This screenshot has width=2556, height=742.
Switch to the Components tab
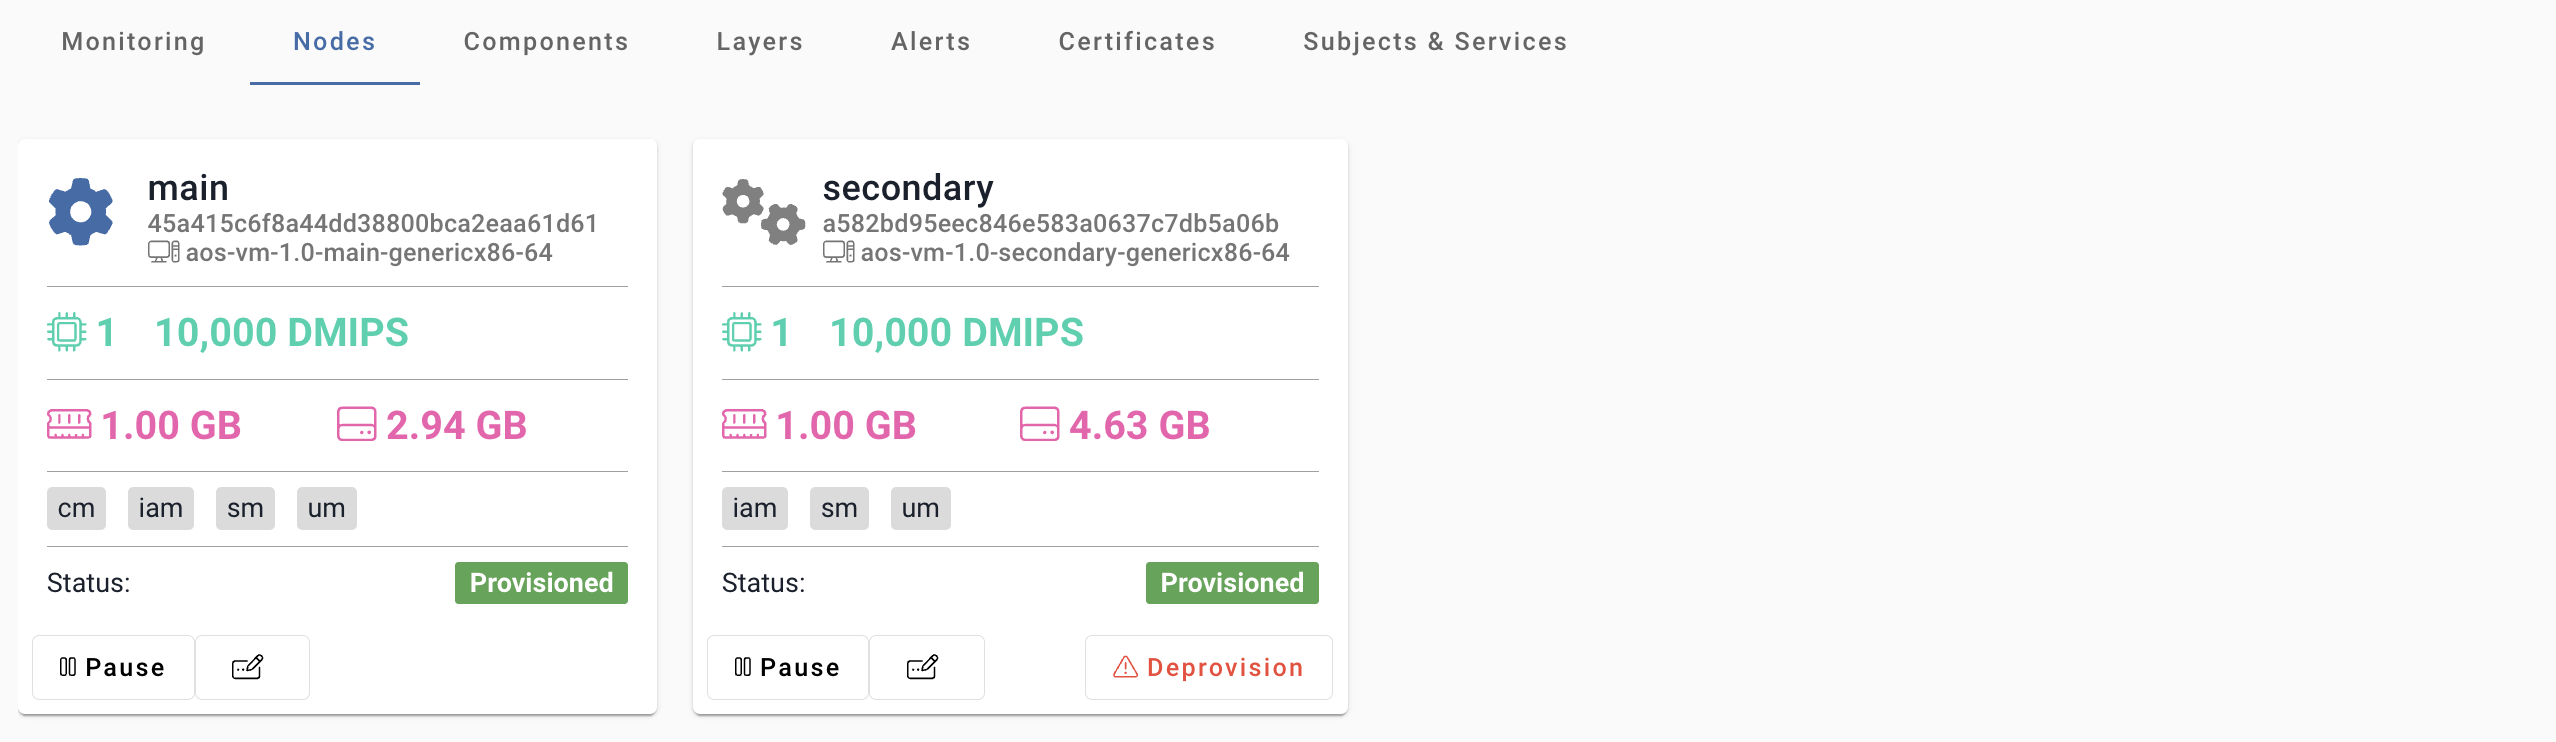point(546,42)
